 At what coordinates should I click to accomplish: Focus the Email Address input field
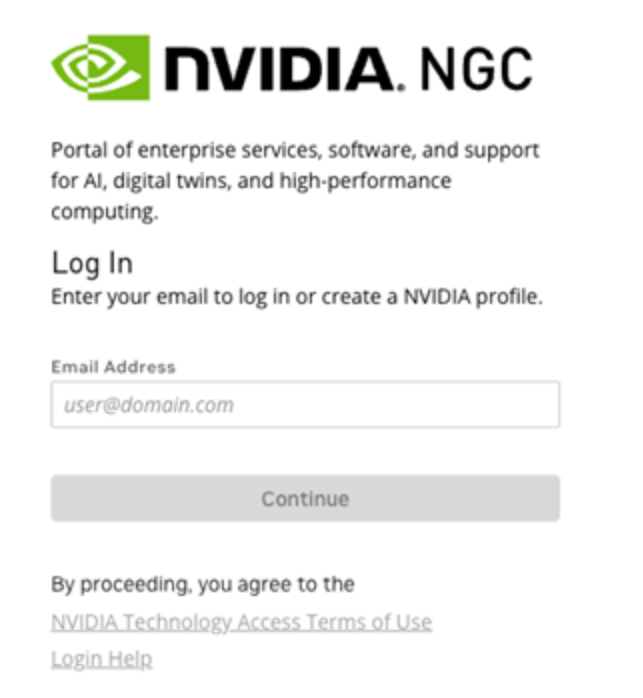point(305,405)
